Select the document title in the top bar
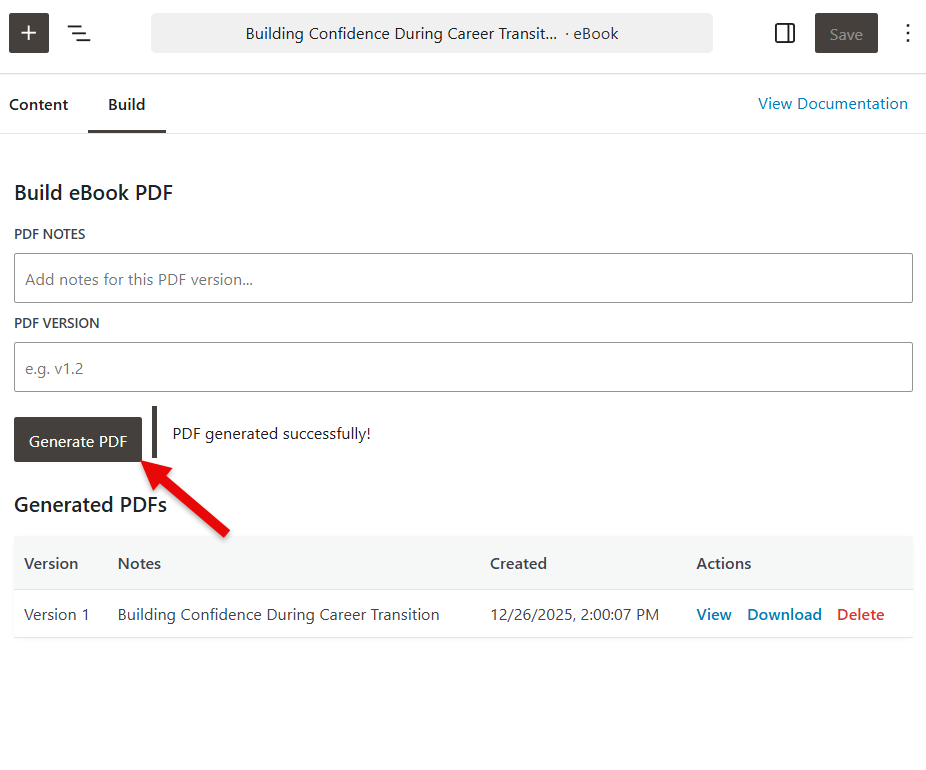The image size is (926, 770). [x=432, y=33]
